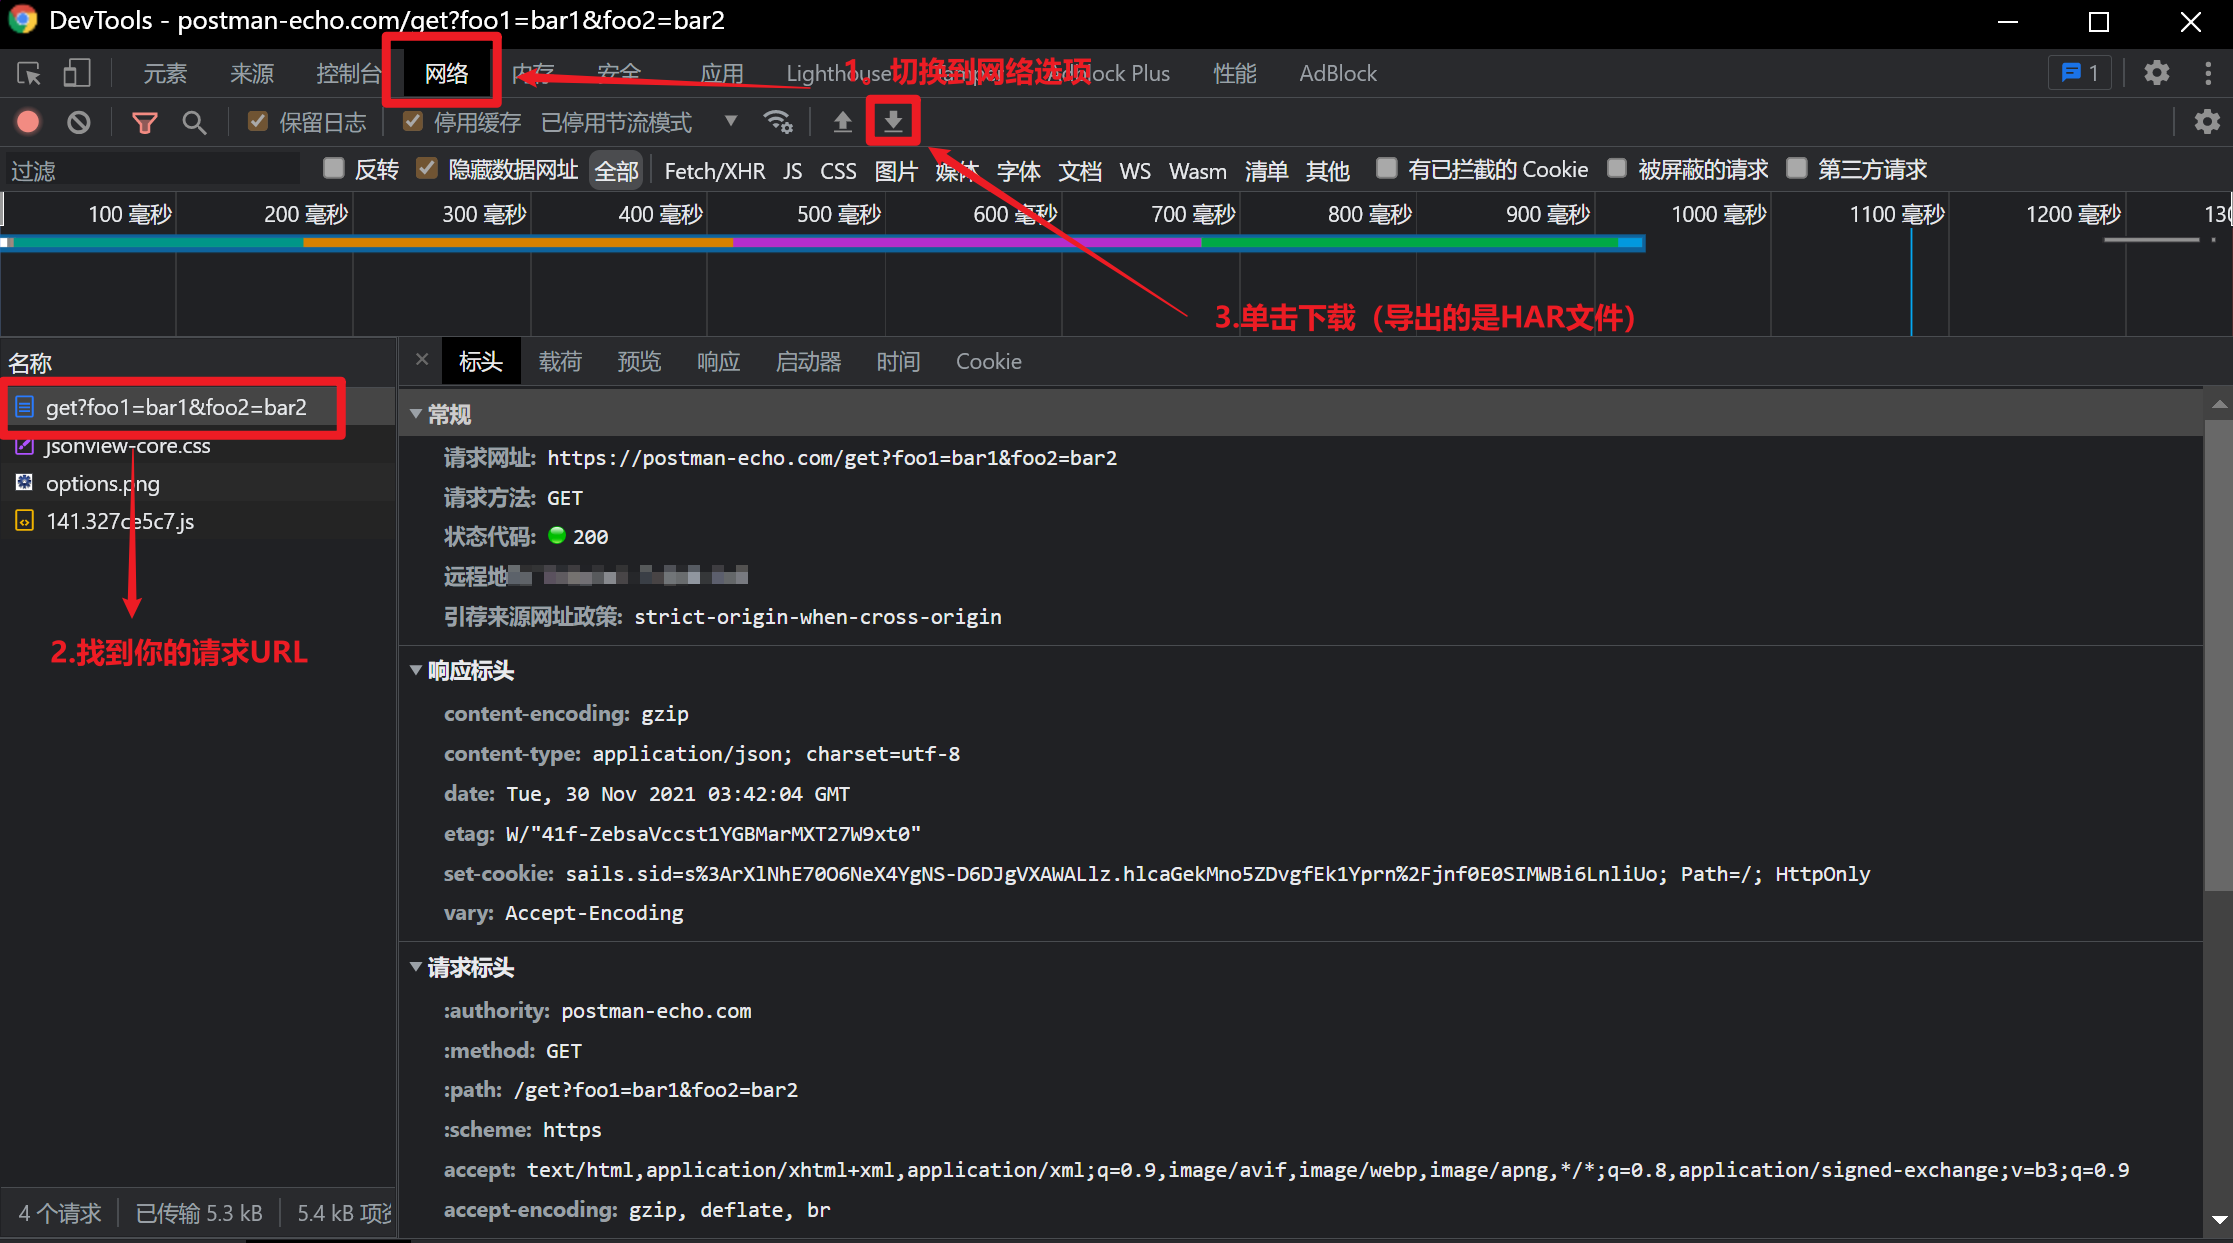Switch to the Elements tab (元素)
This screenshot has height=1243, width=2233.
[x=165, y=73]
